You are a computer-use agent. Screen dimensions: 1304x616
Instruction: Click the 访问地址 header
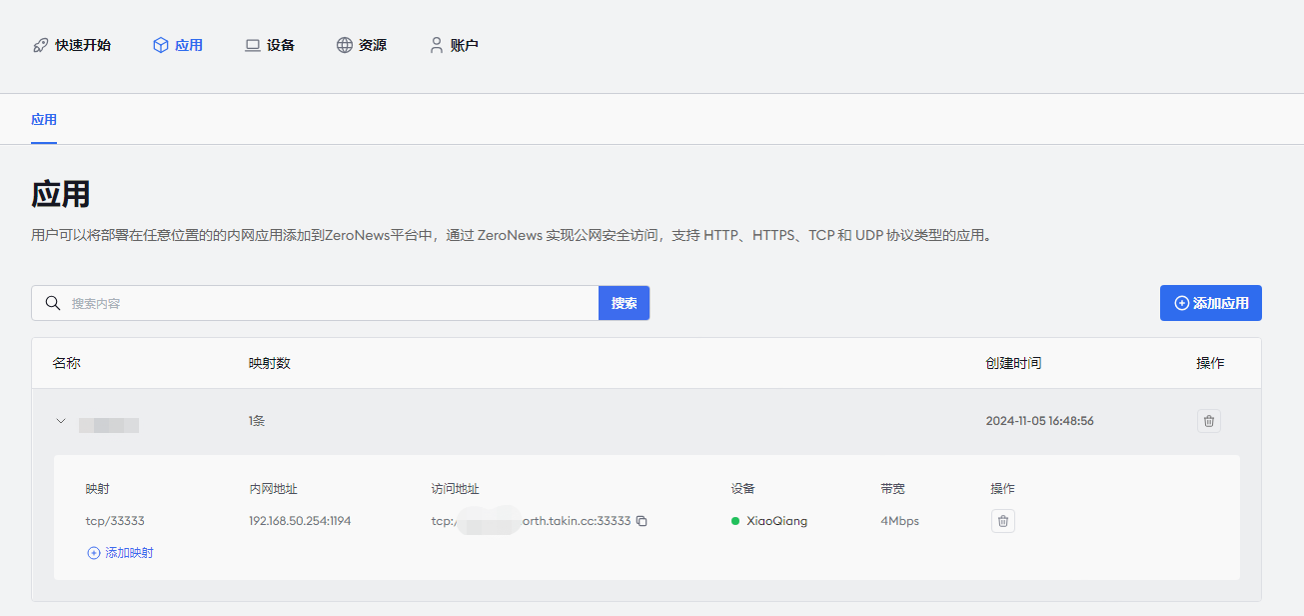point(455,489)
